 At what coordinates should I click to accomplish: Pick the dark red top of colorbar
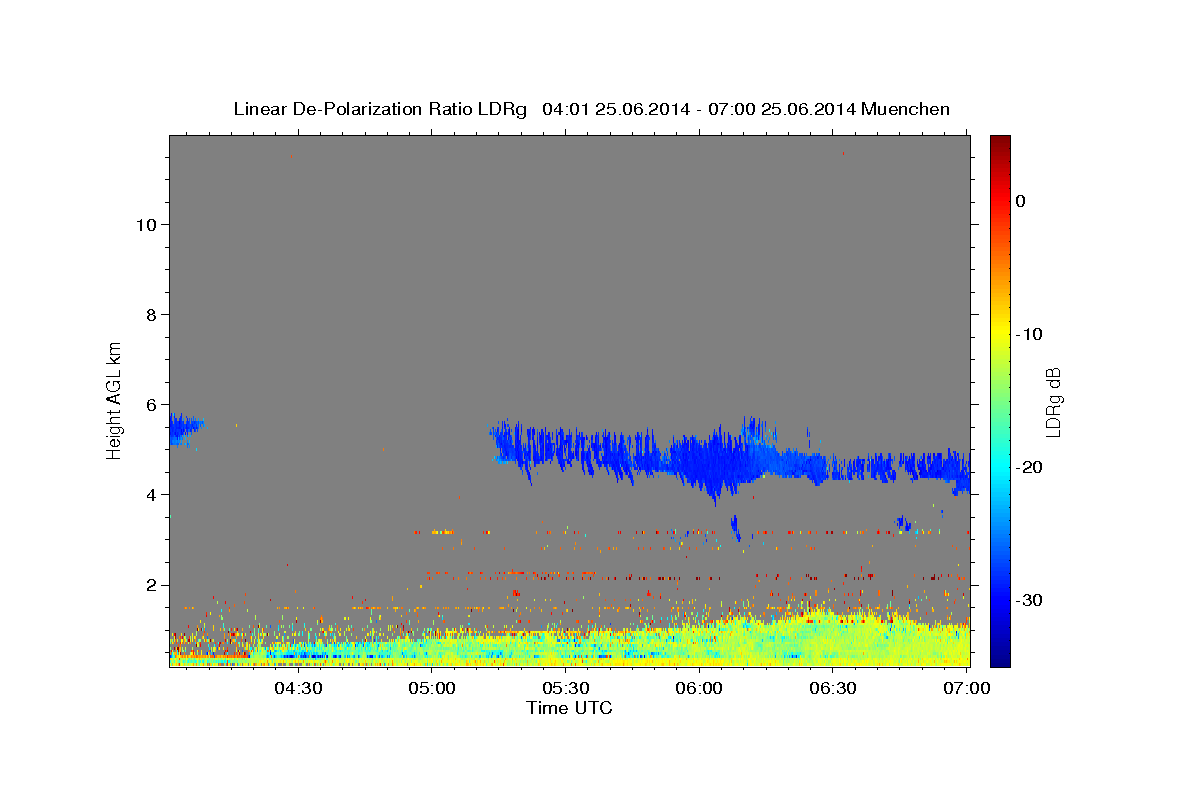(1000, 142)
